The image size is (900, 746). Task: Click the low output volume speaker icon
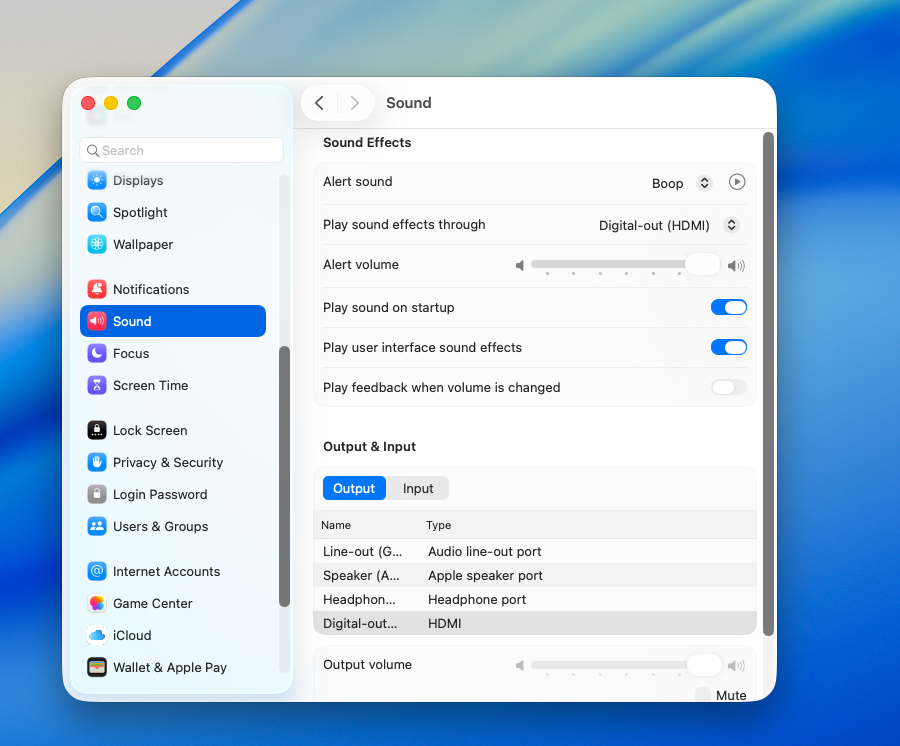coord(519,666)
